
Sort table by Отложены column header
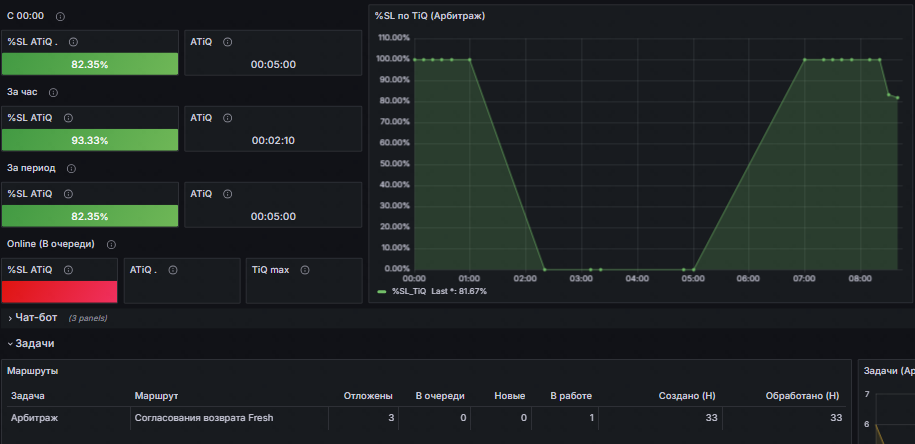tap(368, 396)
